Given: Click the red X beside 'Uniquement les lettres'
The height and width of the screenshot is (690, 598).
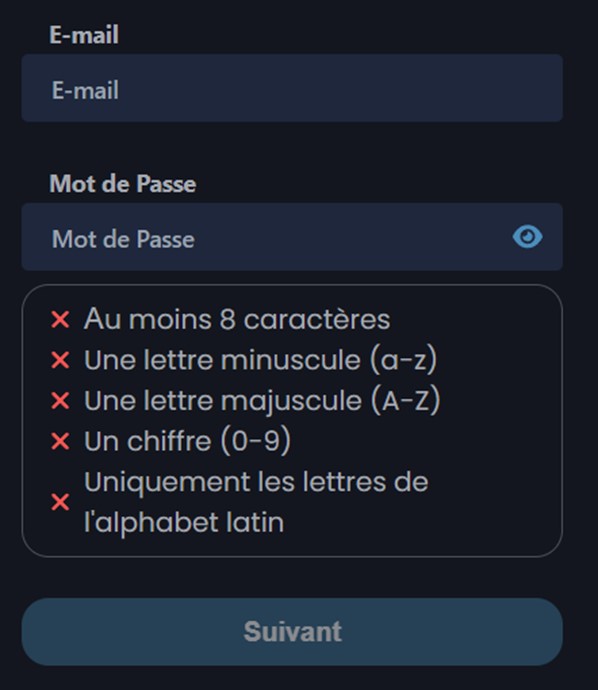Looking at the screenshot, I should coord(60,502).
